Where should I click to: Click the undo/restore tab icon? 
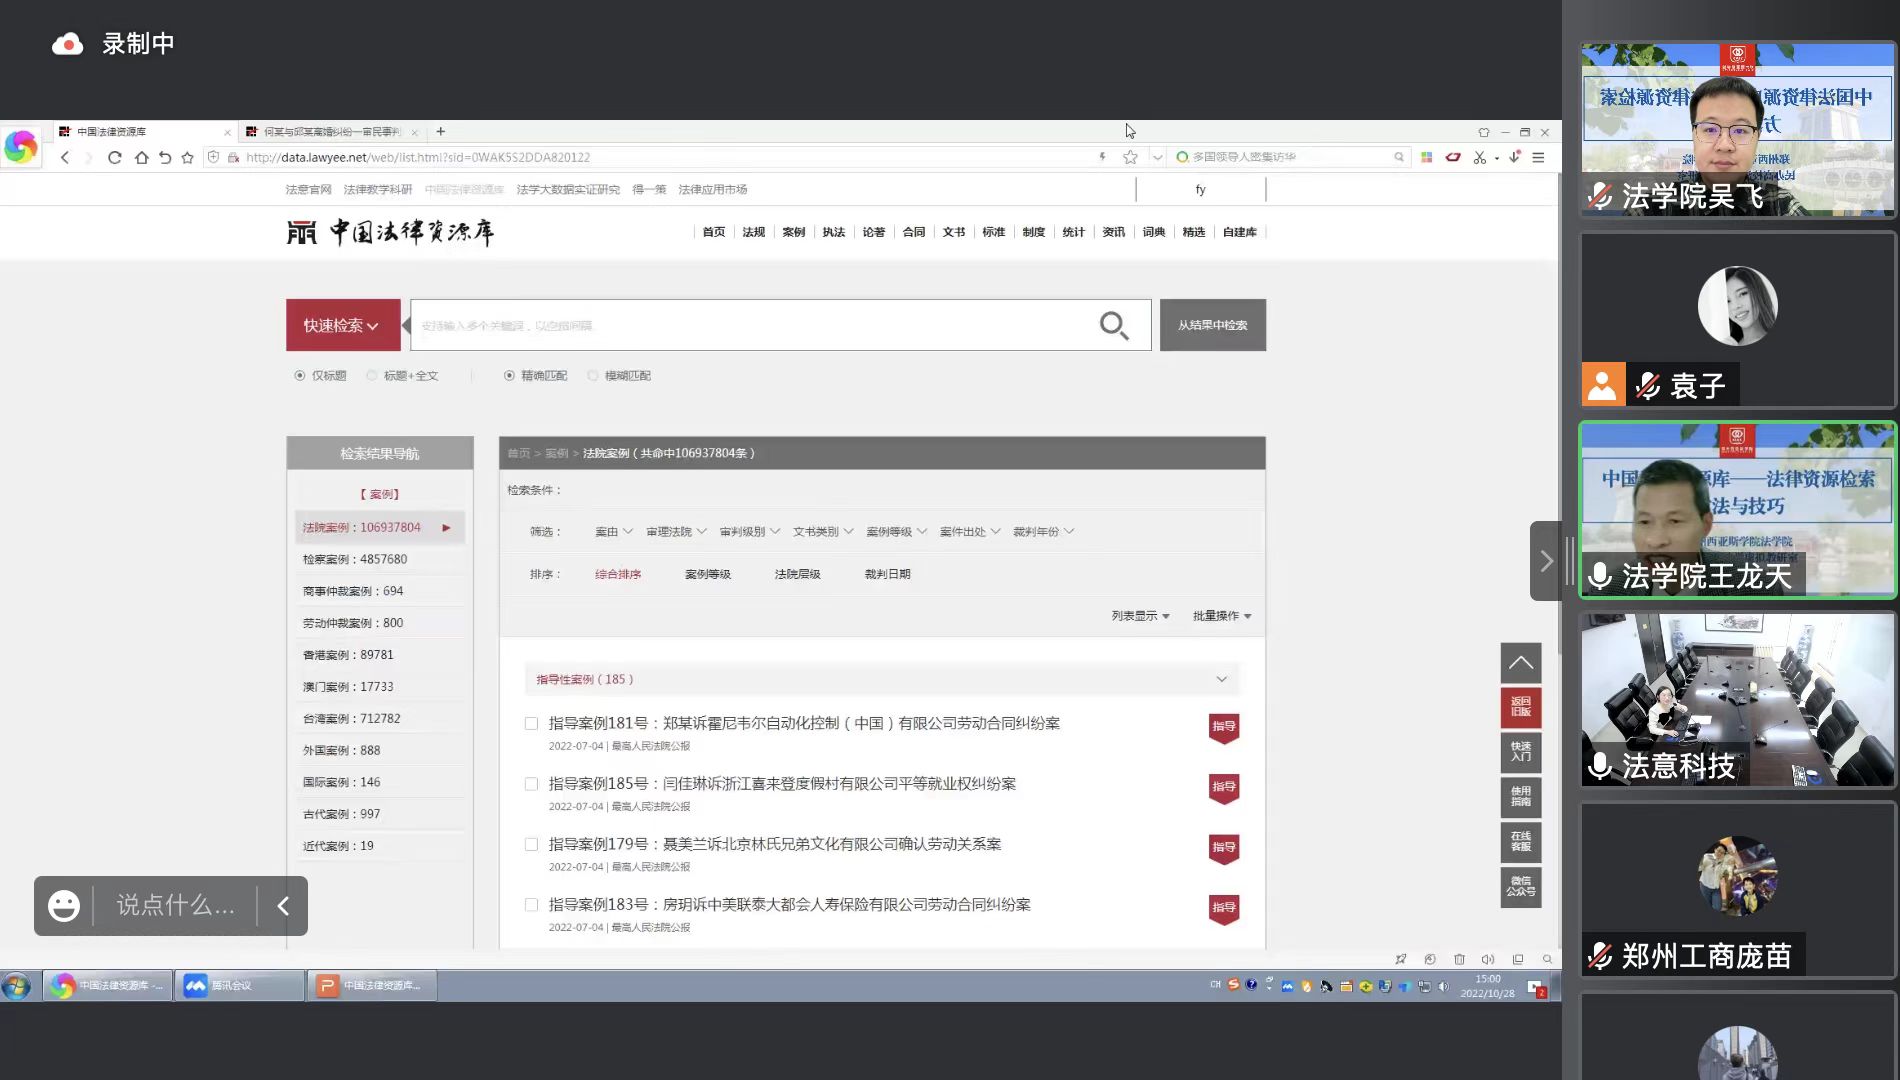(x=165, y=157)
